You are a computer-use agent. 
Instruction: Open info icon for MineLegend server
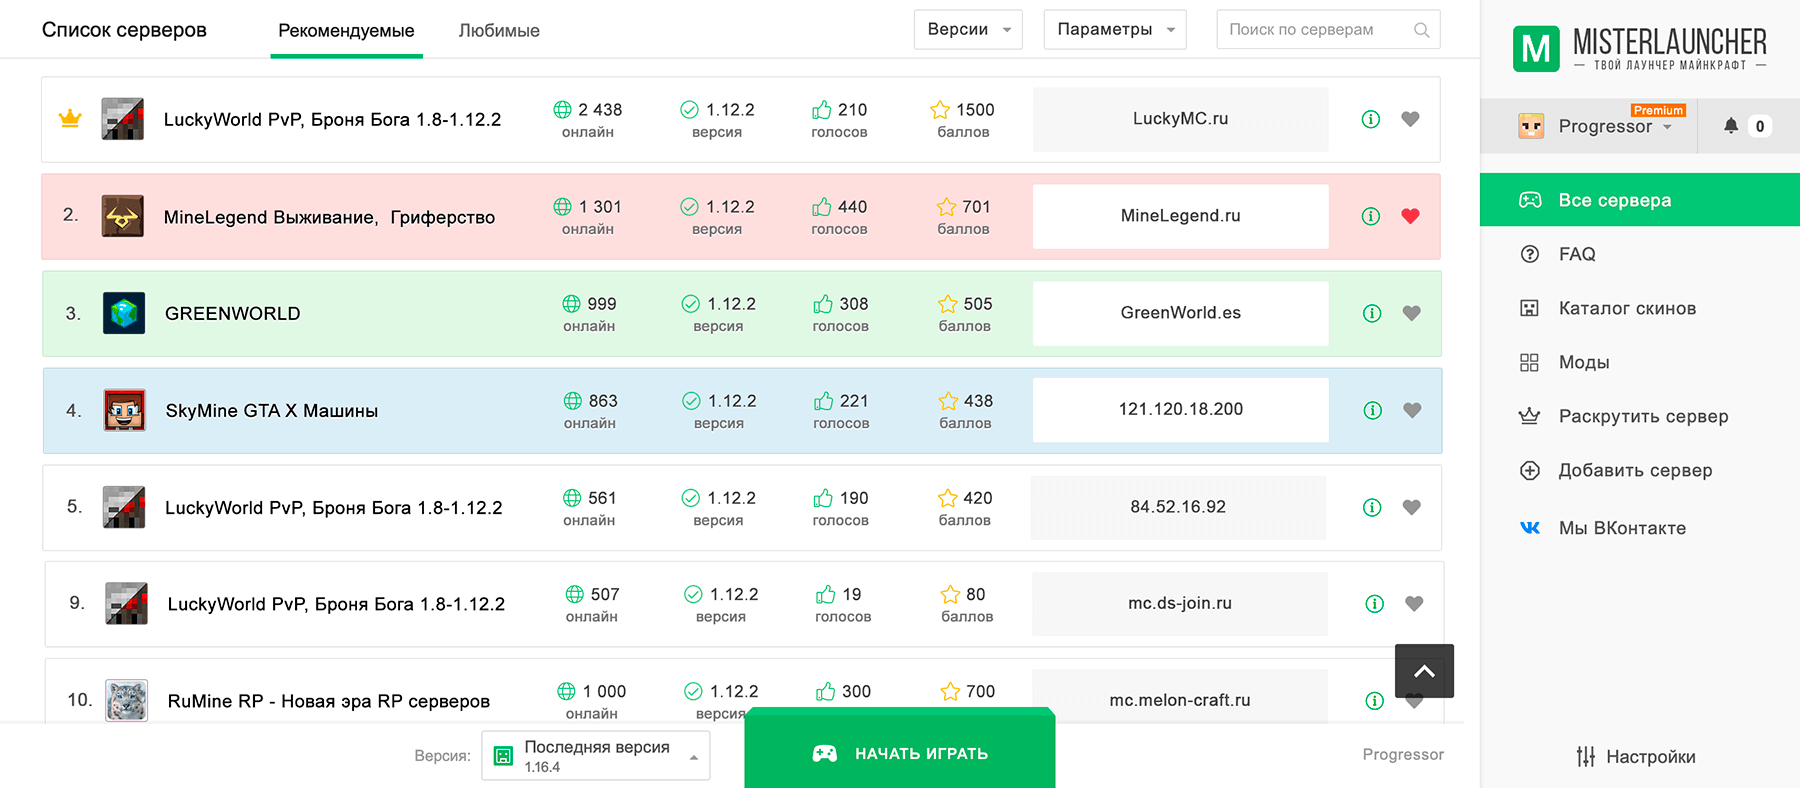coord(1371,216)
